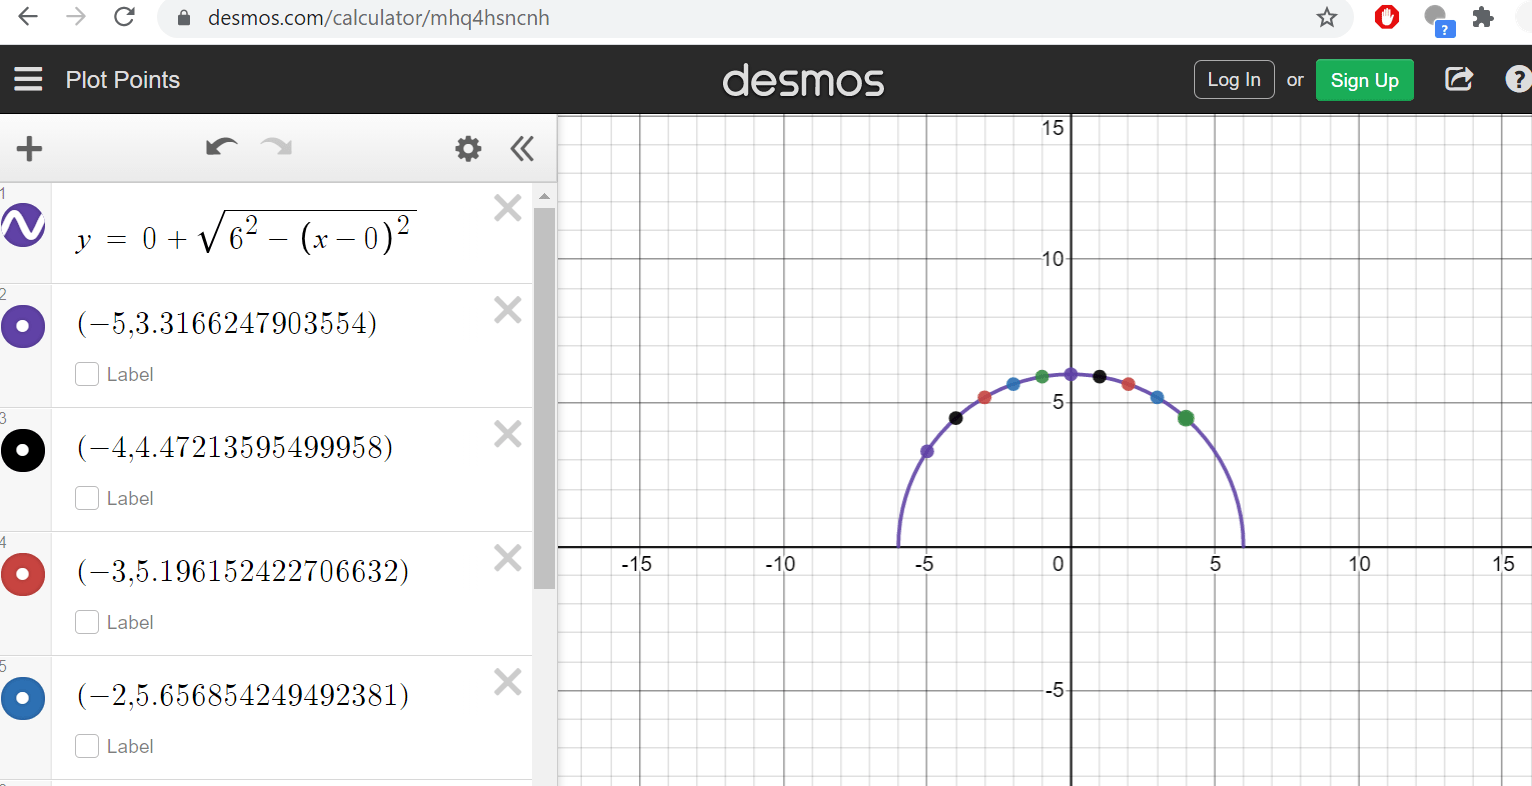Click the bookmark star in the address bar
The width and height of the screenshot is (1532, 786).
(1327, 17)
